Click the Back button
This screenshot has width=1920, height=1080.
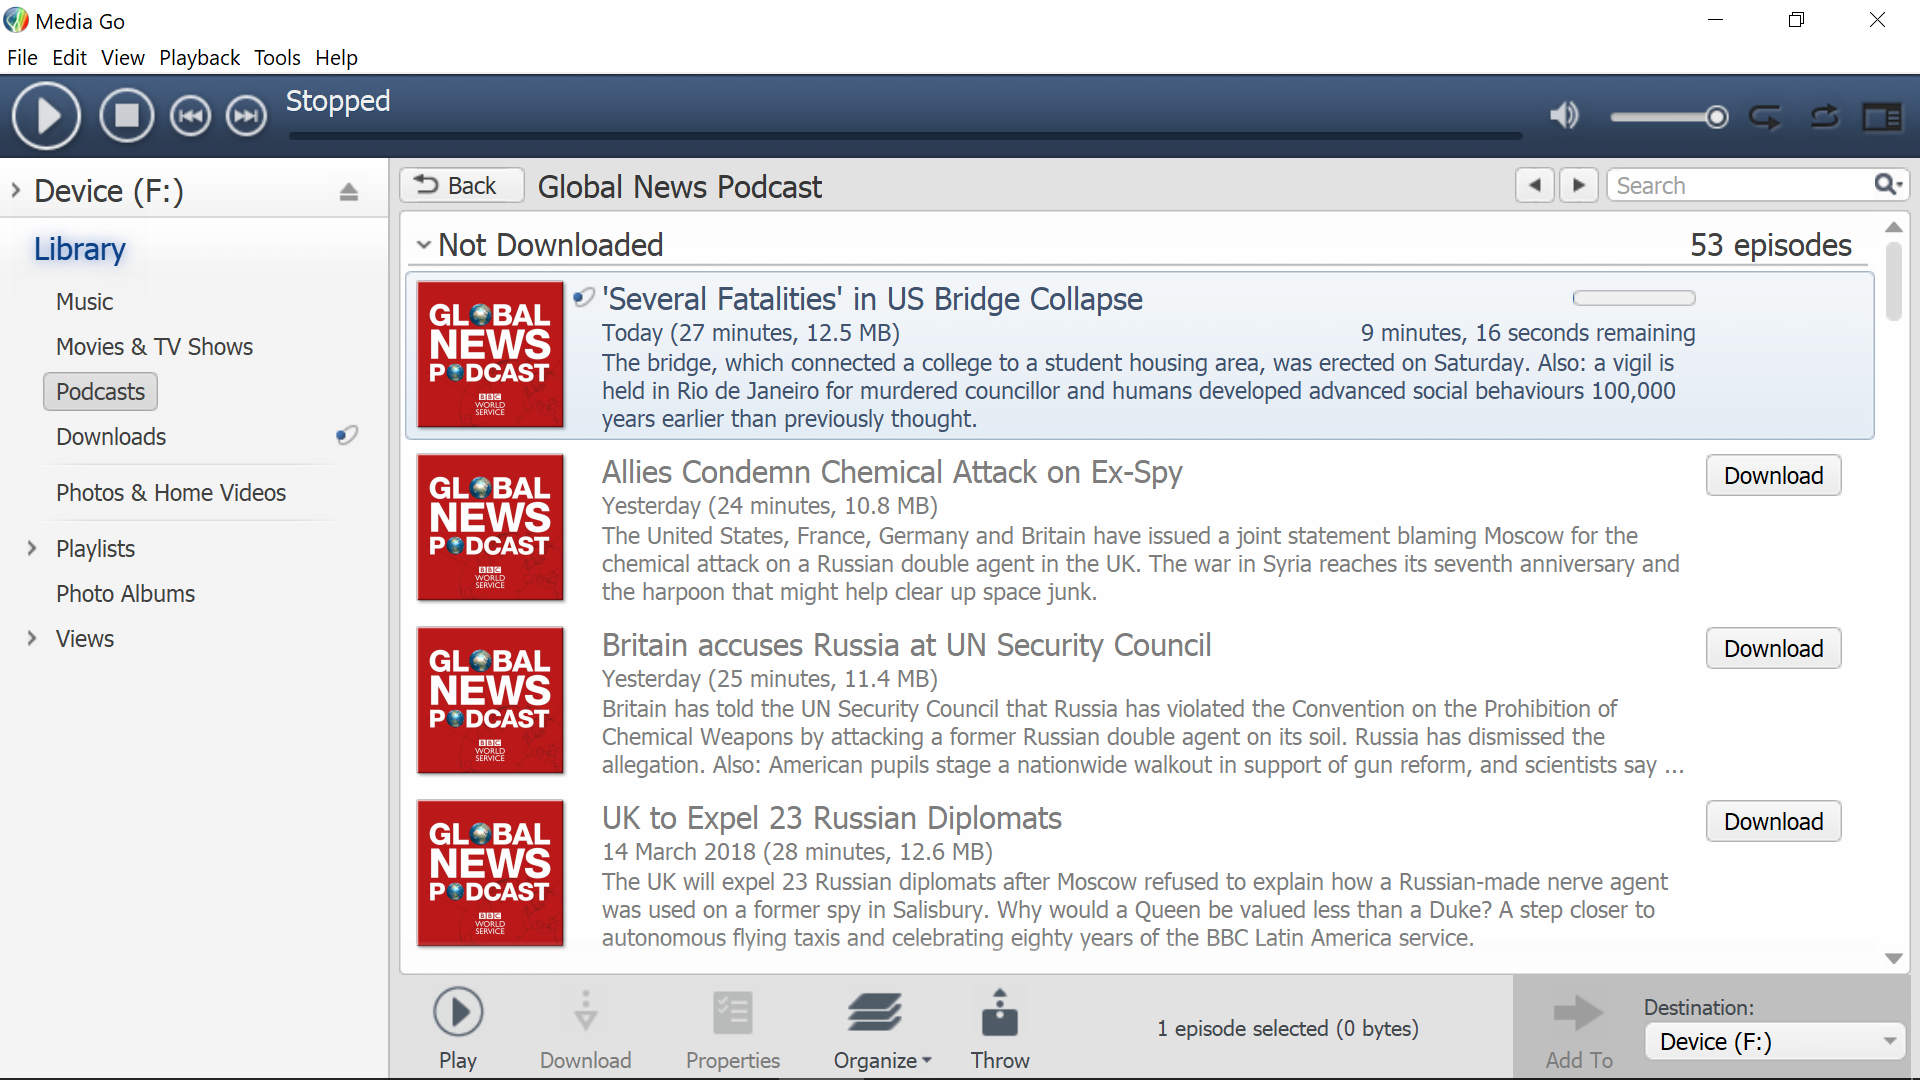pyautogui.click(x=461, y=186)
